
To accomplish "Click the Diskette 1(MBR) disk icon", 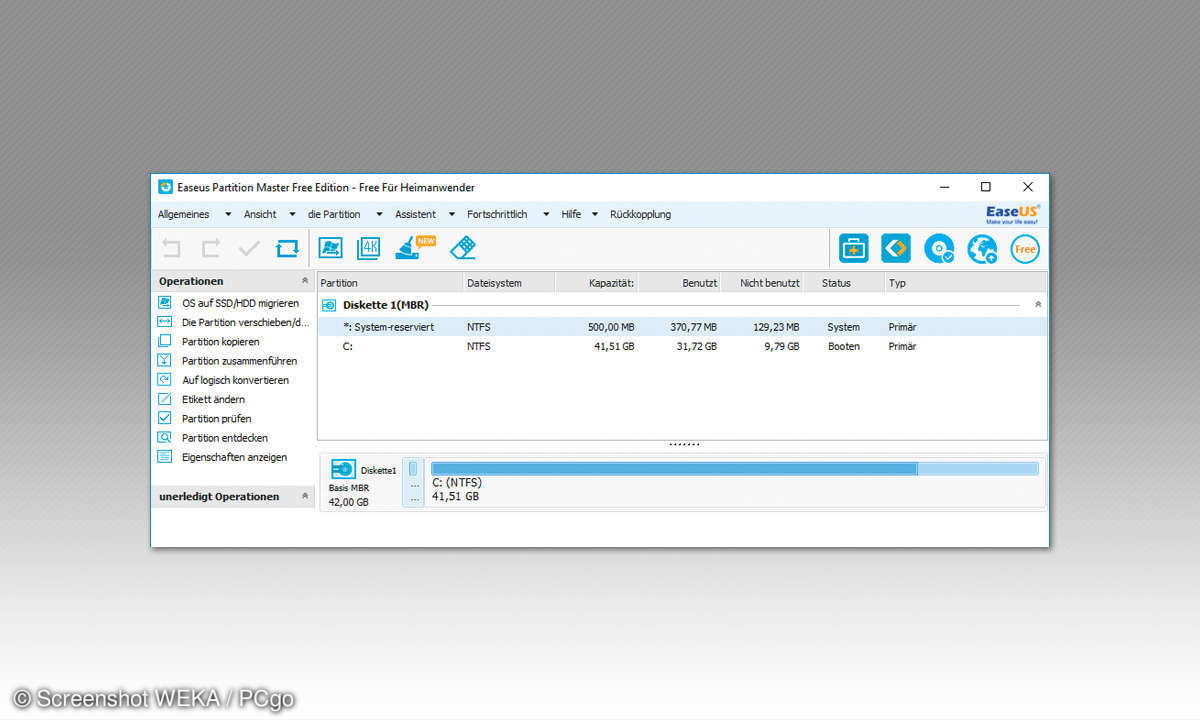I will tap(329, 305).
